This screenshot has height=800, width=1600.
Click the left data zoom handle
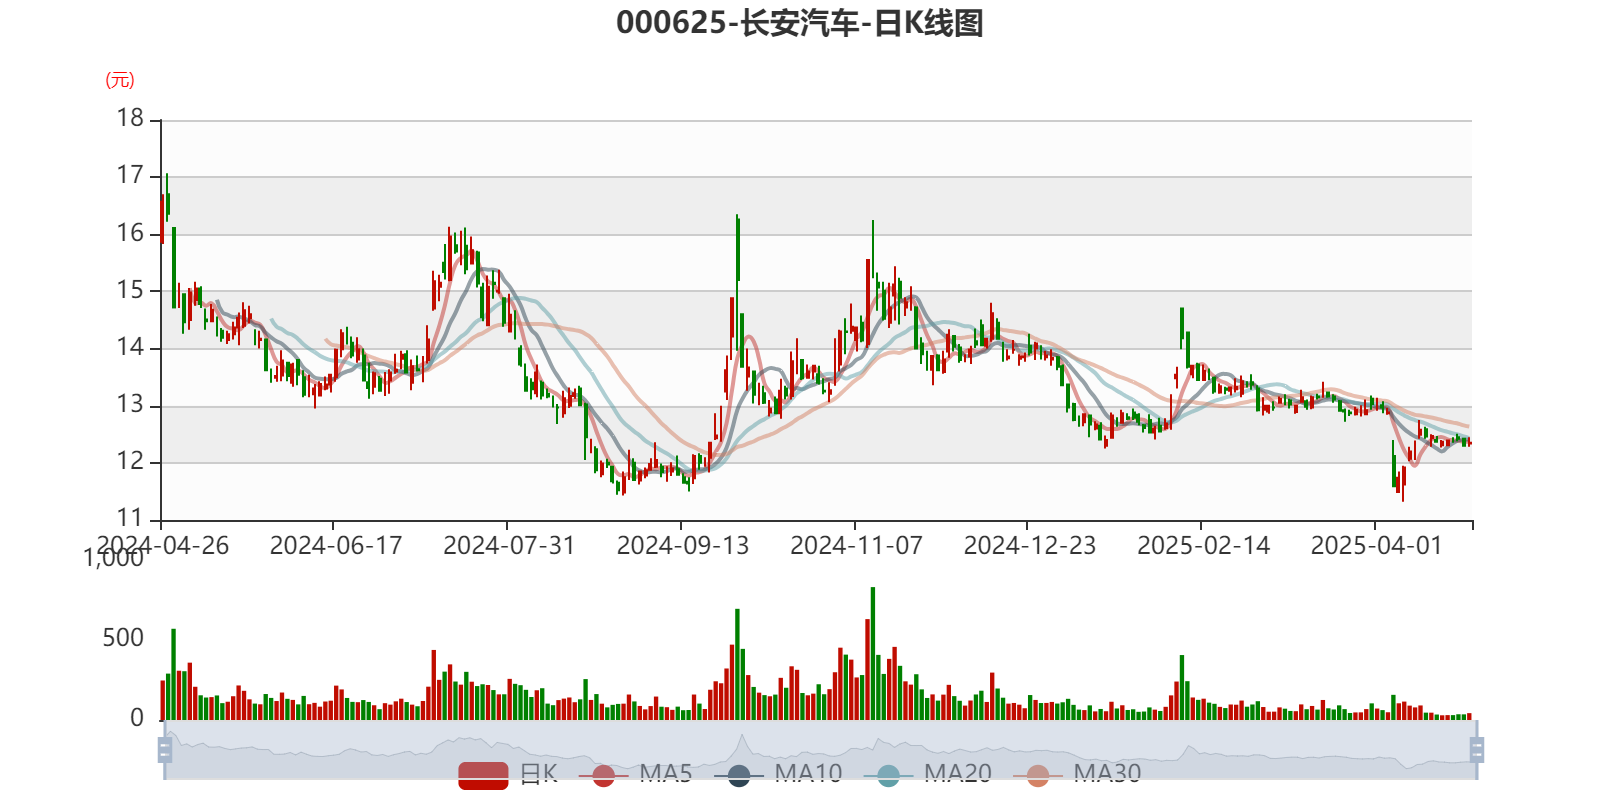click(x=165, y=749)
